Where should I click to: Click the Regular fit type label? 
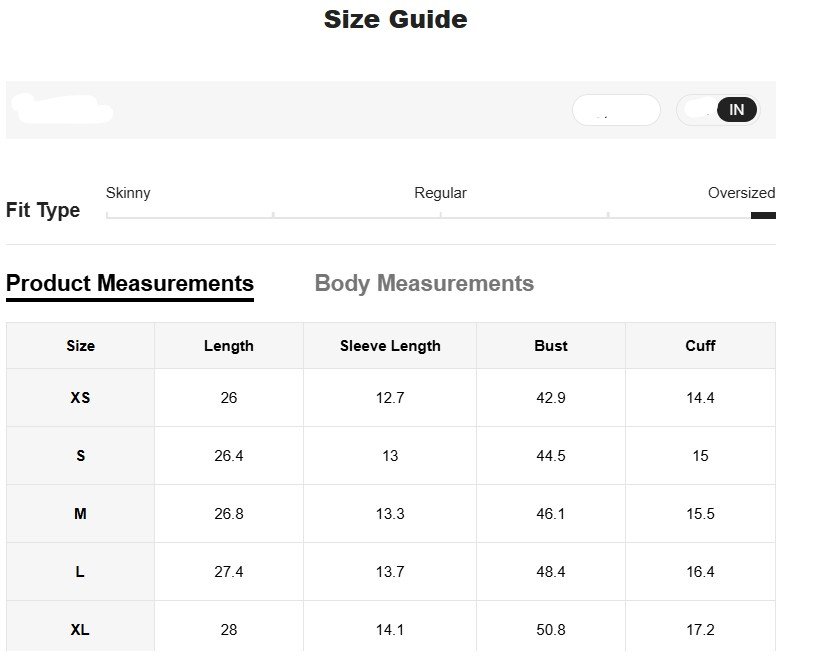[x=440, y=193]
